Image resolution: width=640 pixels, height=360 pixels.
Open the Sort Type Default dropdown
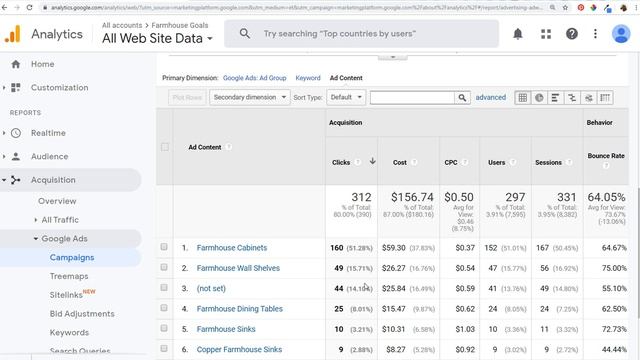[346, 98]
